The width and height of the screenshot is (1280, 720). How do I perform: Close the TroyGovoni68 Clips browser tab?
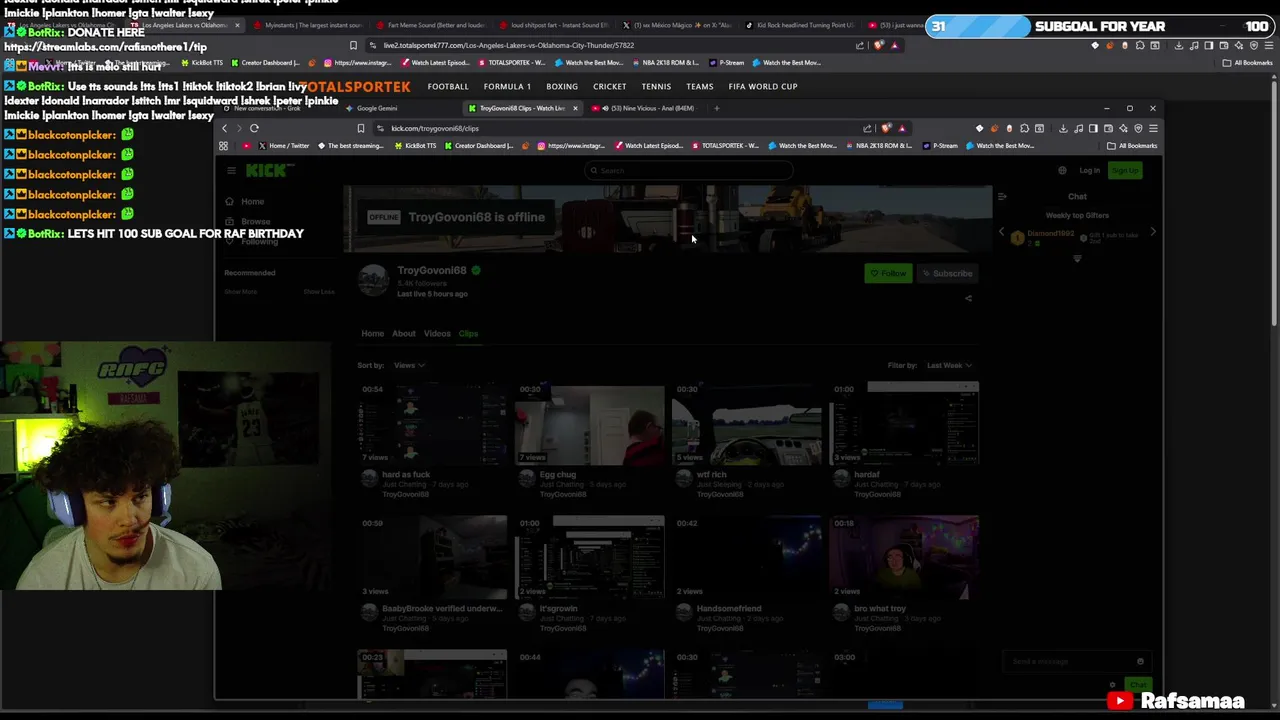coord(575,108)
